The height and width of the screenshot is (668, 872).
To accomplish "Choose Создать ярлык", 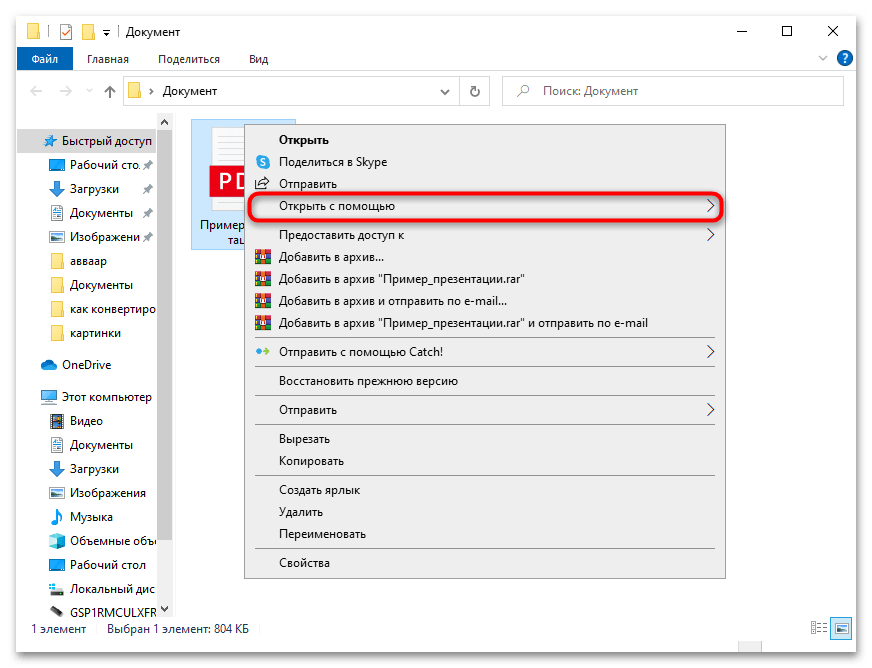I will (485, 490).
